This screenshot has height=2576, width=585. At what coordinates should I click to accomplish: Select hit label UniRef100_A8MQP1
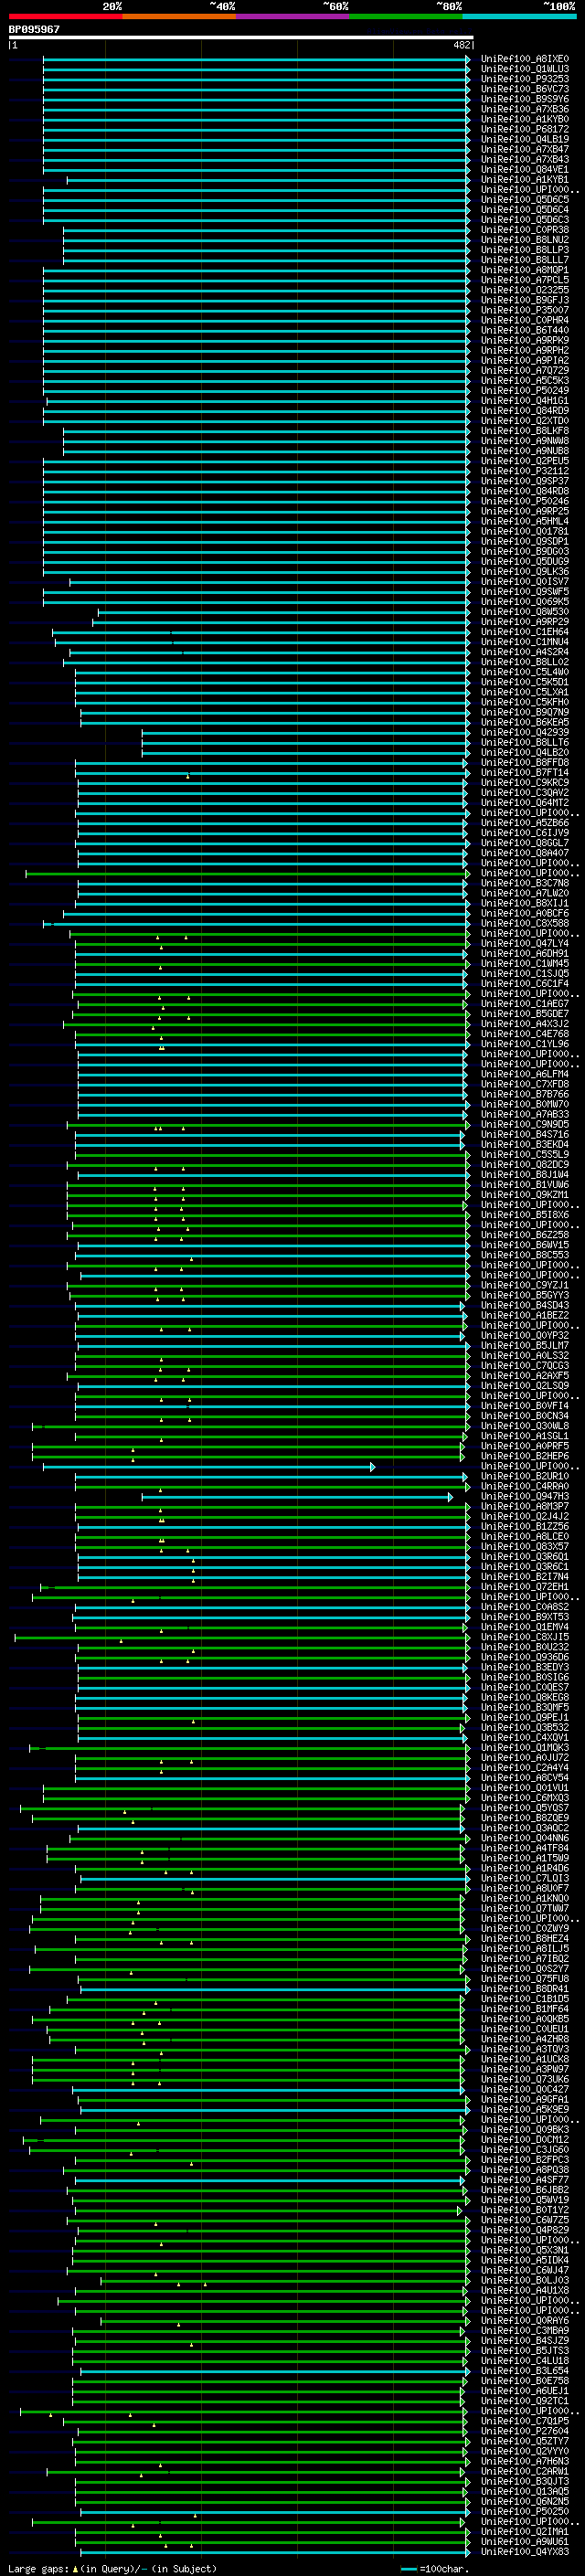click(x=524, y=270)
